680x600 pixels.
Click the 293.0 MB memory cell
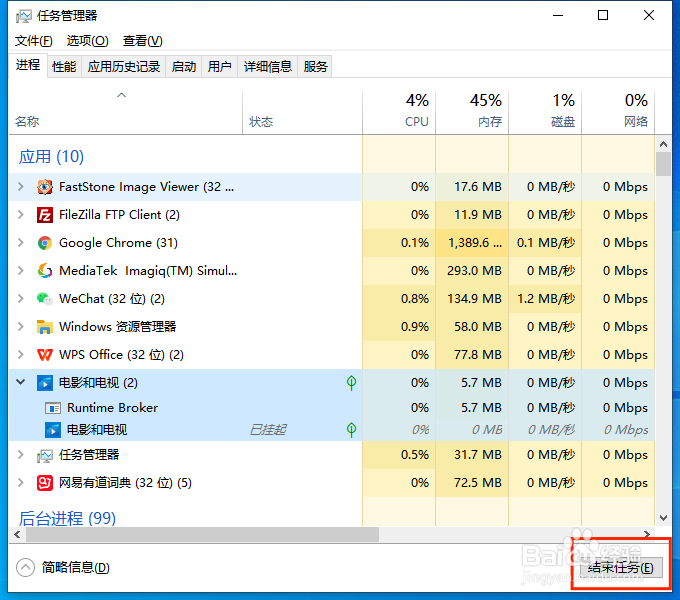click(474, 271)
